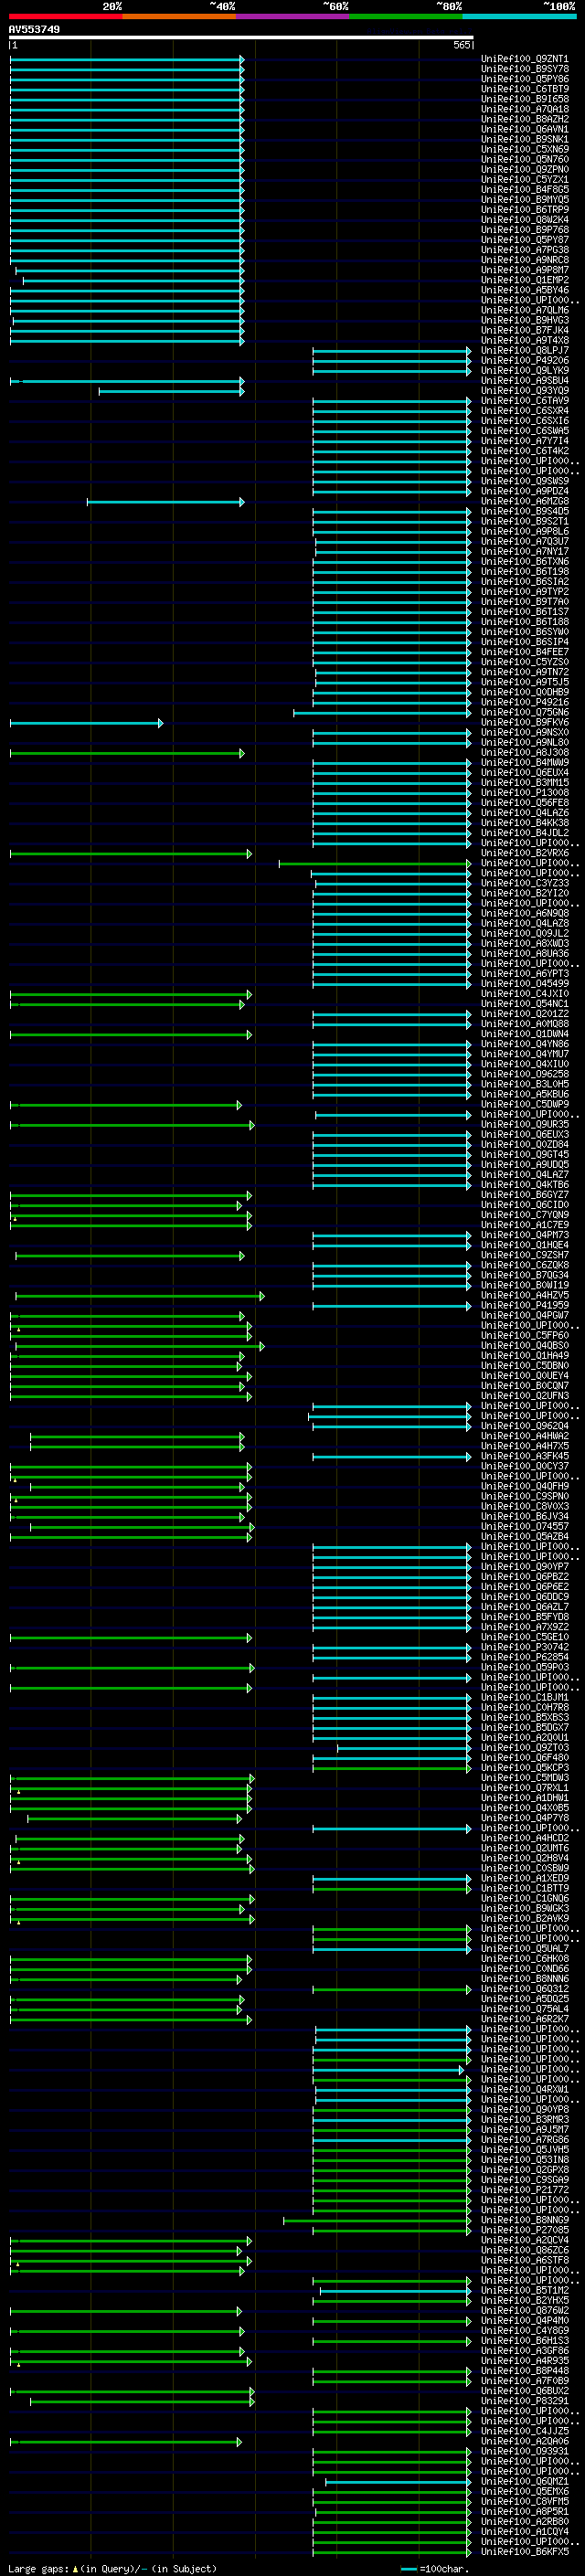Click the UniRef100_C6SWA5 label
The image size is (585, 2576).
(525, 431)
